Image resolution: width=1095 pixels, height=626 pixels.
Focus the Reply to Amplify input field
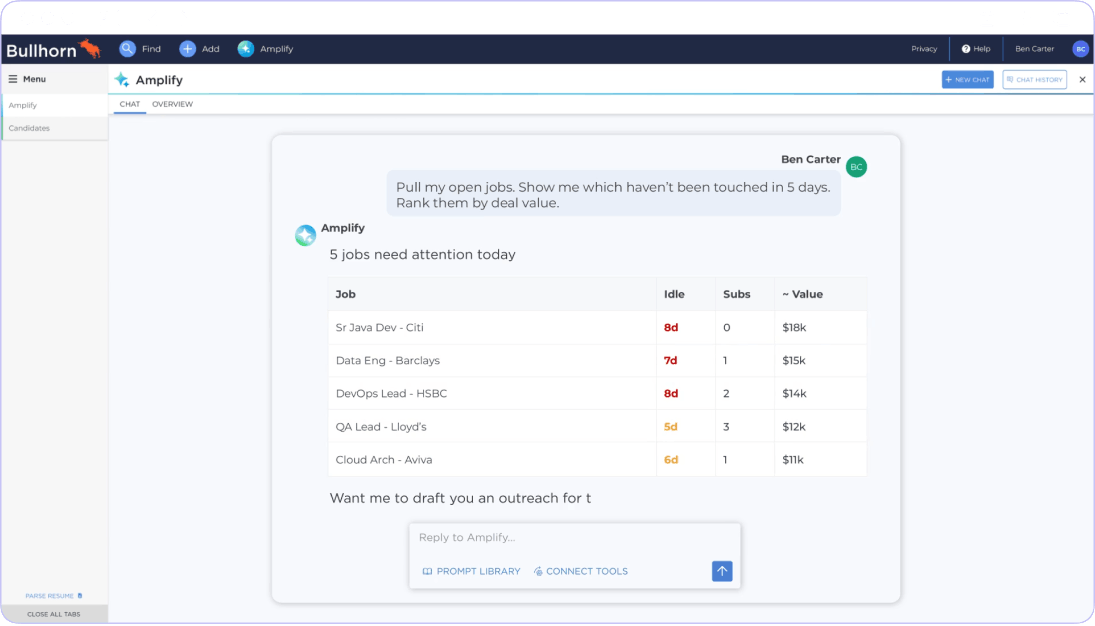pyautogui.click(x=574, y=538)
